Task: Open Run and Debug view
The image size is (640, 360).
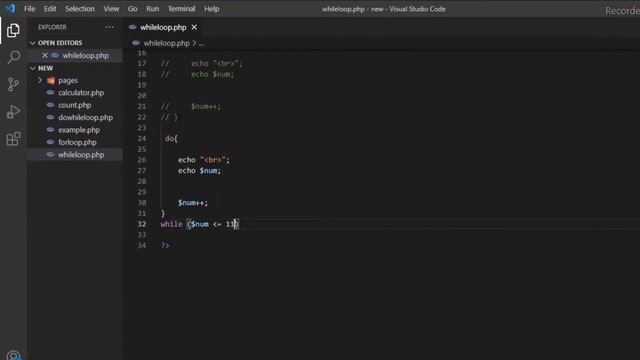Action: point(13,111)
